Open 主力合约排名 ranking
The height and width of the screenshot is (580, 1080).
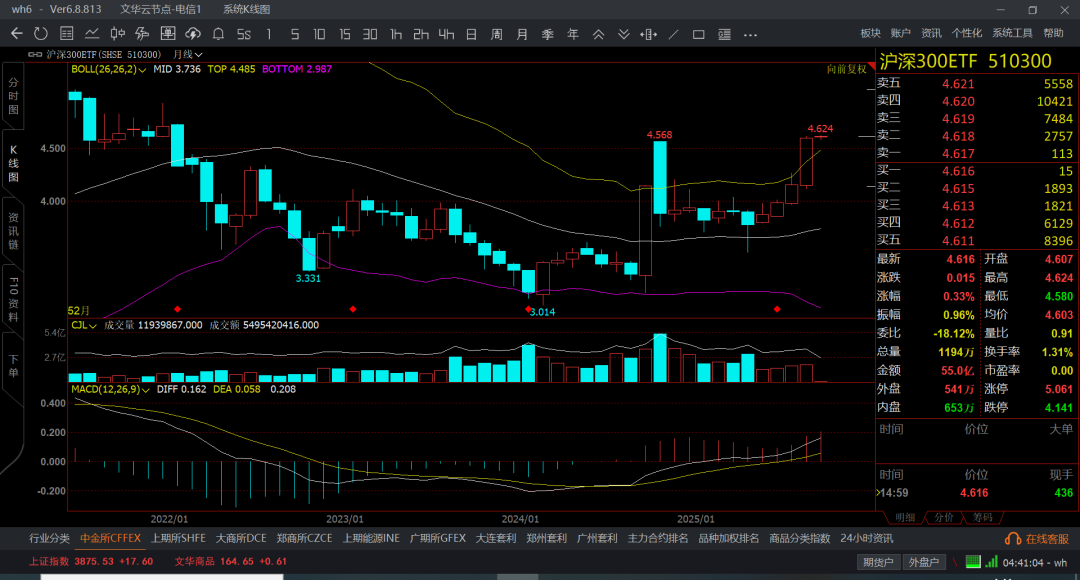(x=658, y=539)
